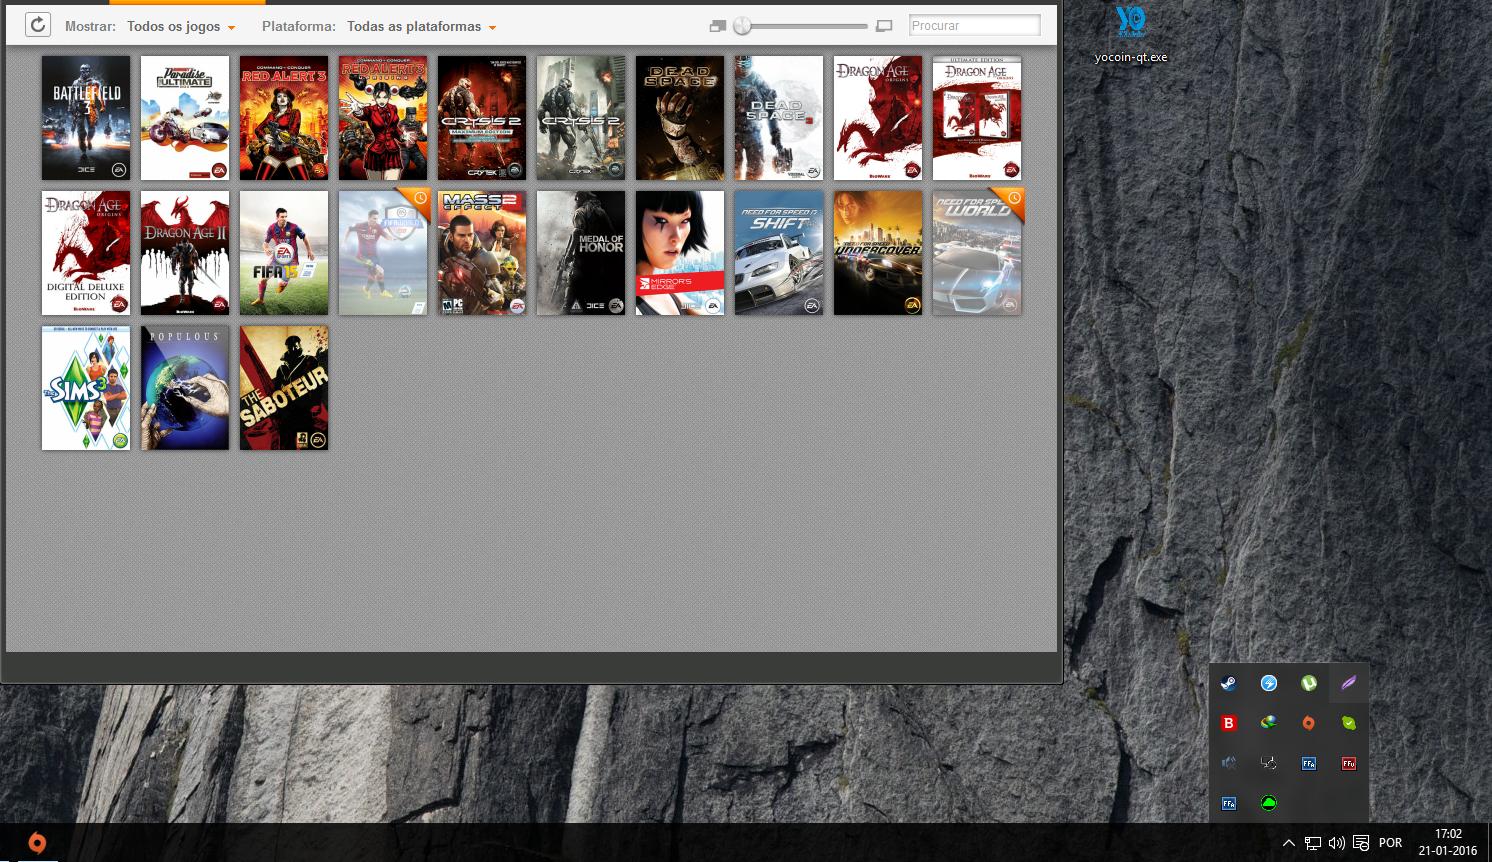Open the taskbar clock showing 17:02
This screenshot has height=862, width=1492.
point(1447,842)
